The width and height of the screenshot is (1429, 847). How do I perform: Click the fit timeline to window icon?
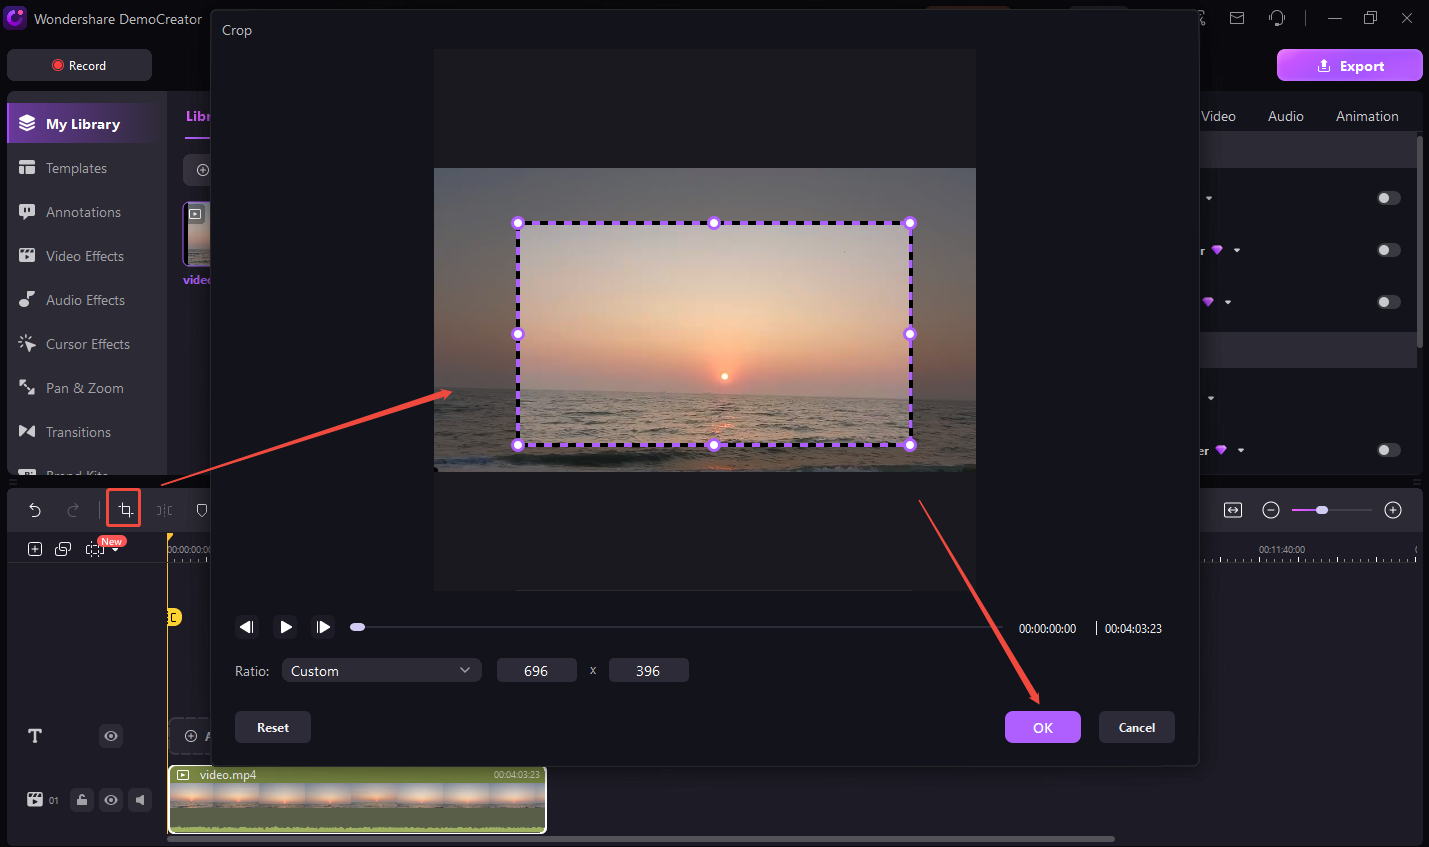[1233, 510]
